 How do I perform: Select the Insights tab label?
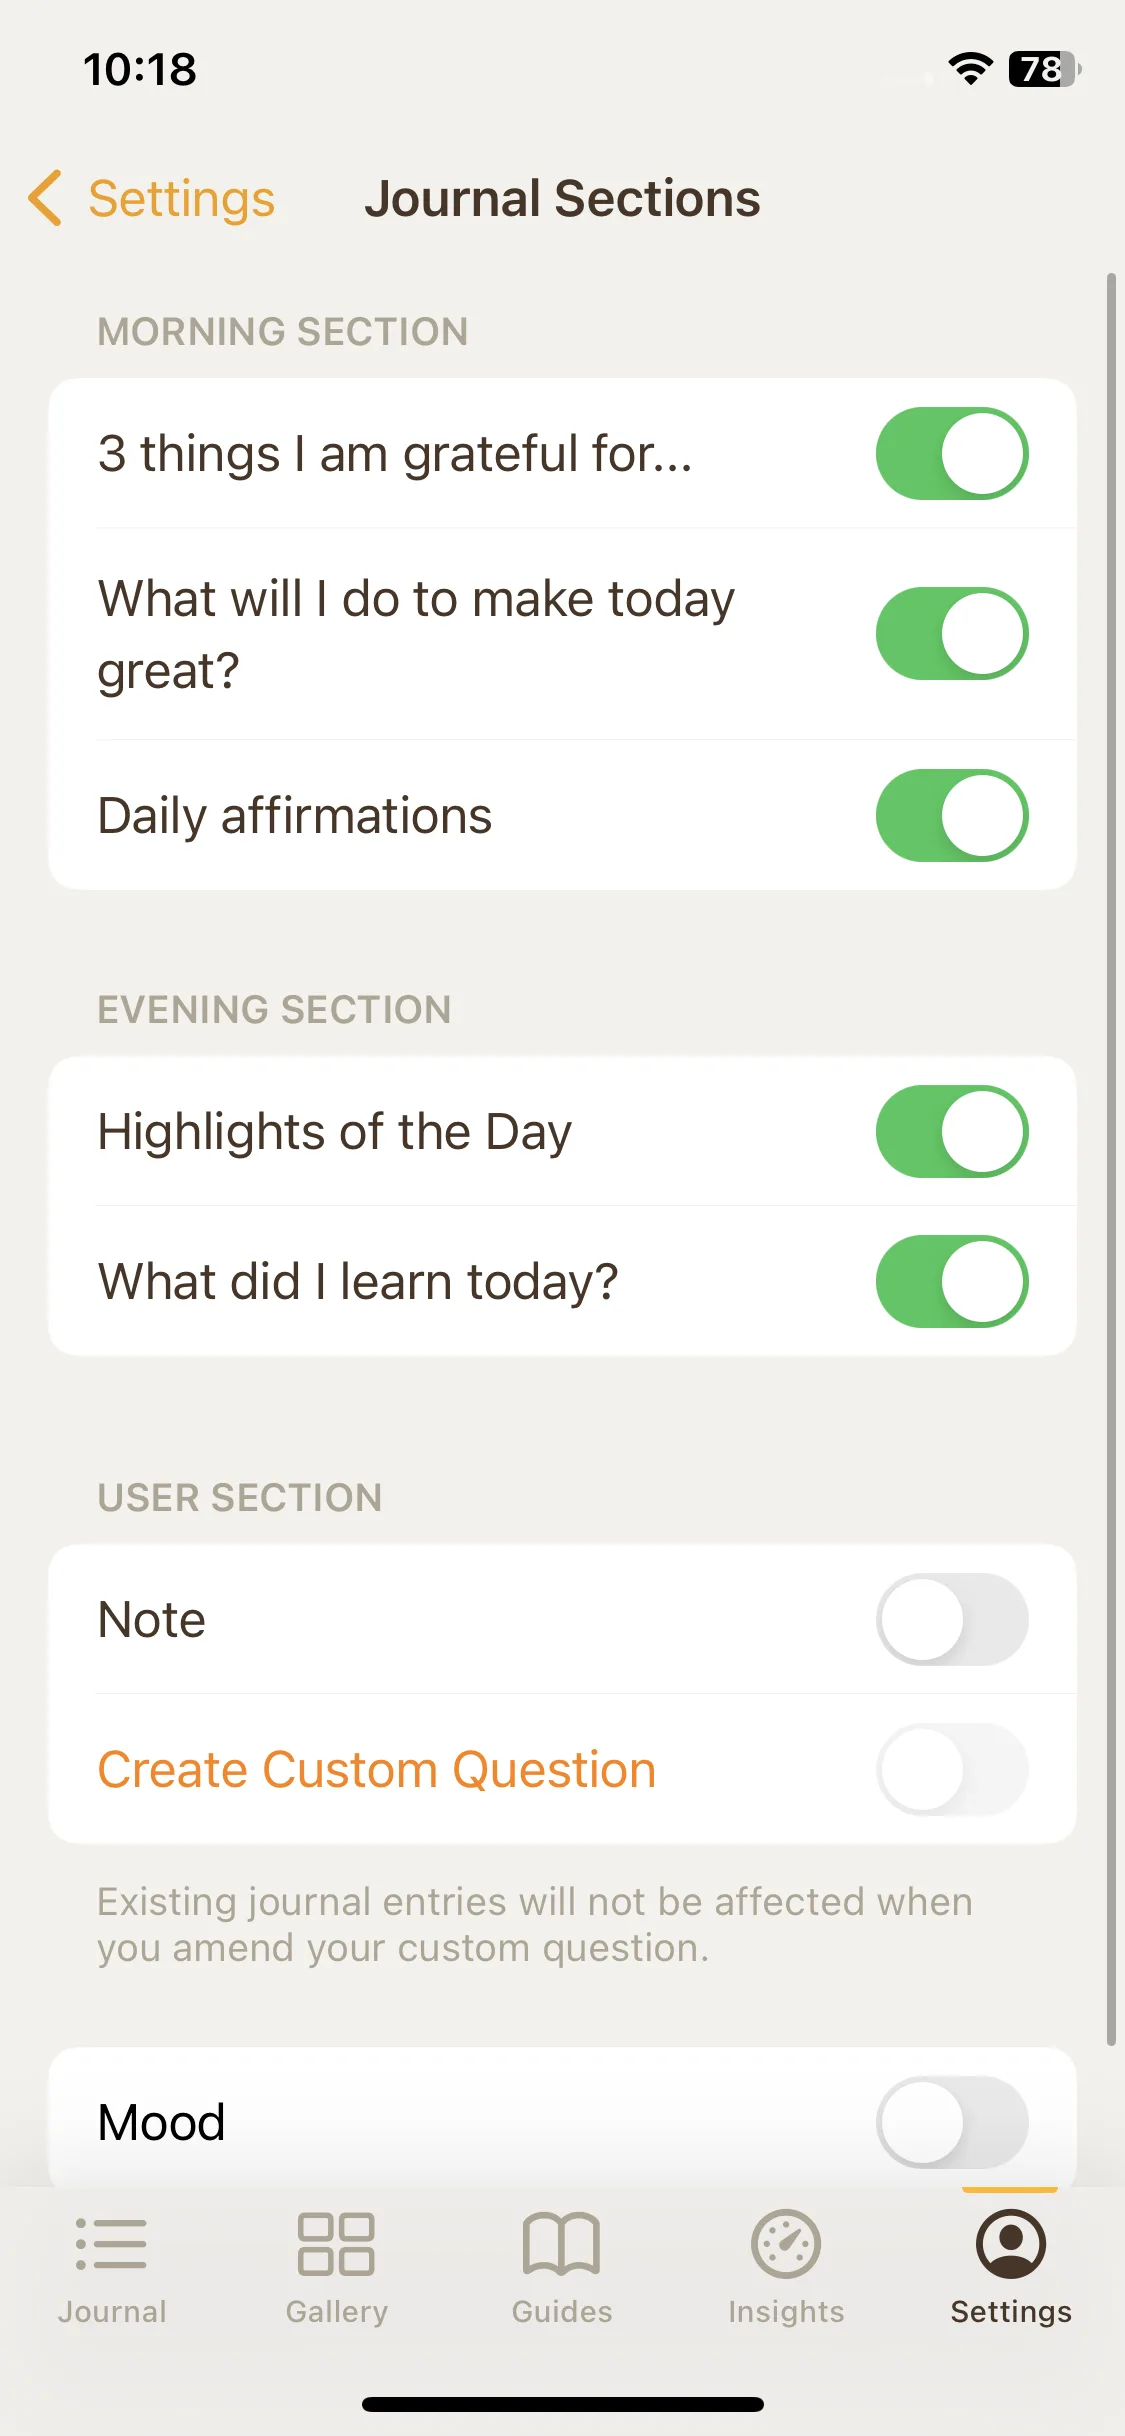[786, 2311]
